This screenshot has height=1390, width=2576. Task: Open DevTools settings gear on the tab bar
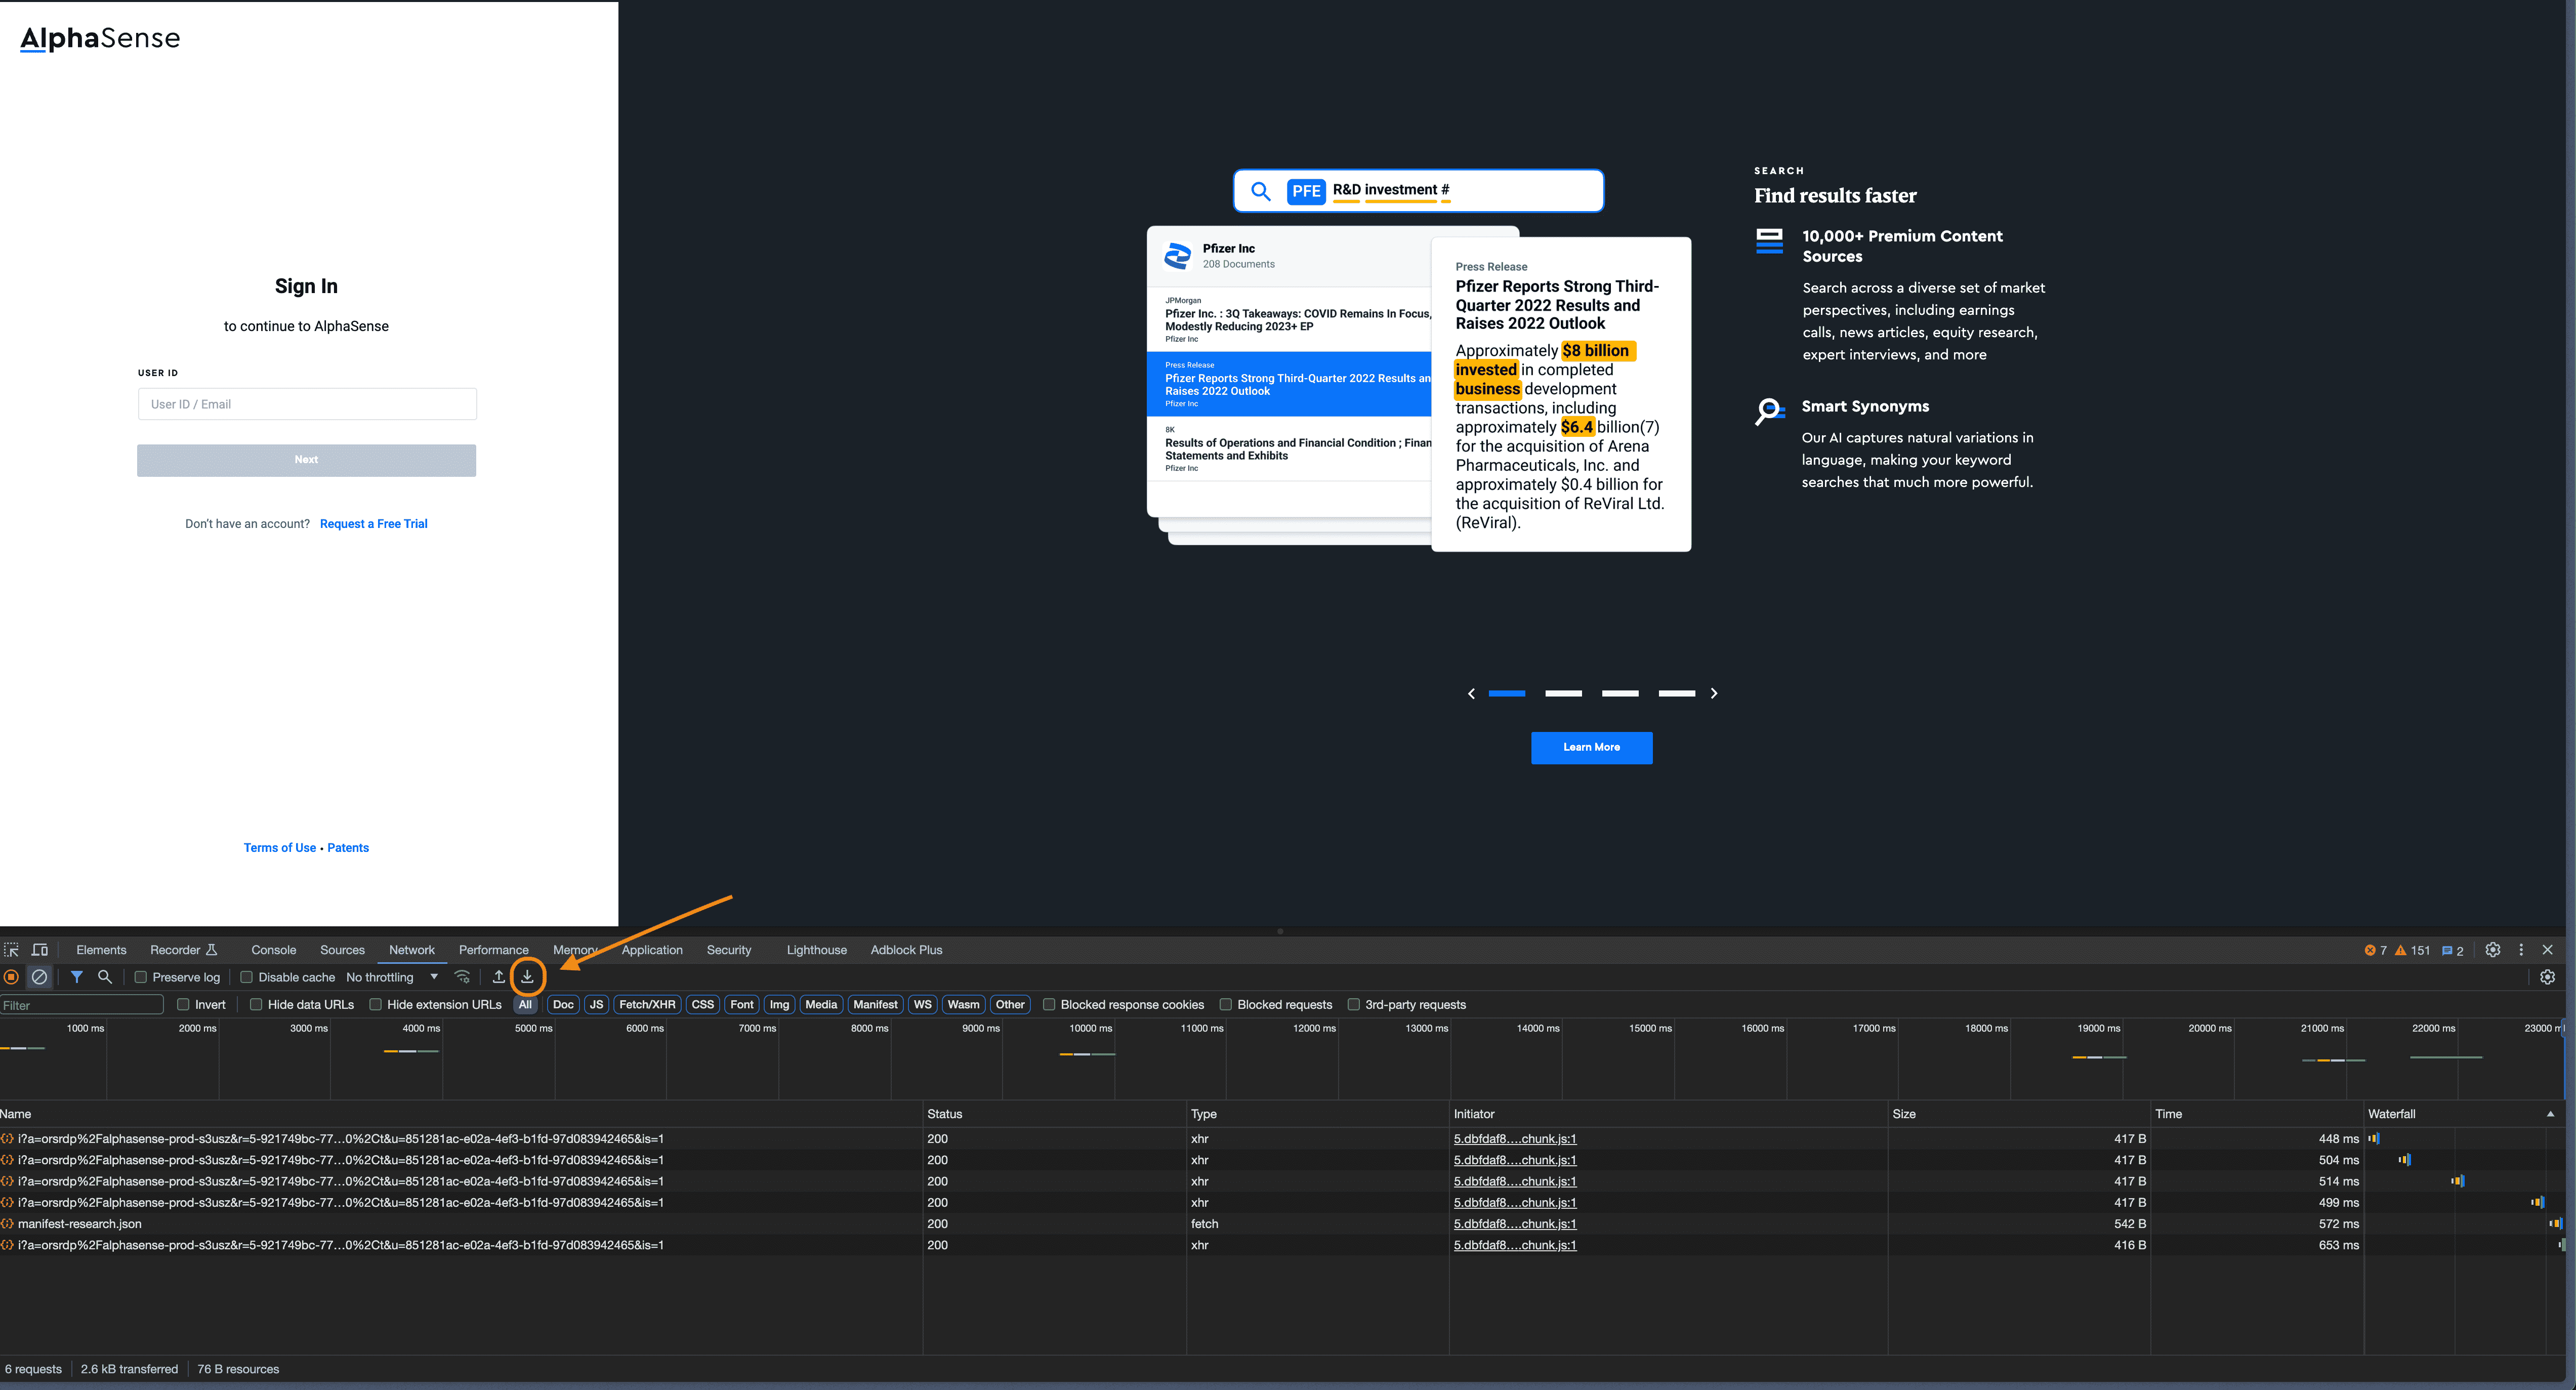click(2492, 950)
